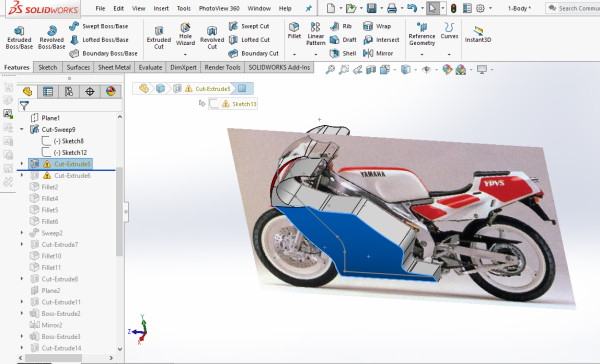This screenshot has width=600, height=364.
Task: Open the Hole Wizard tool
Action: point(185,34)
